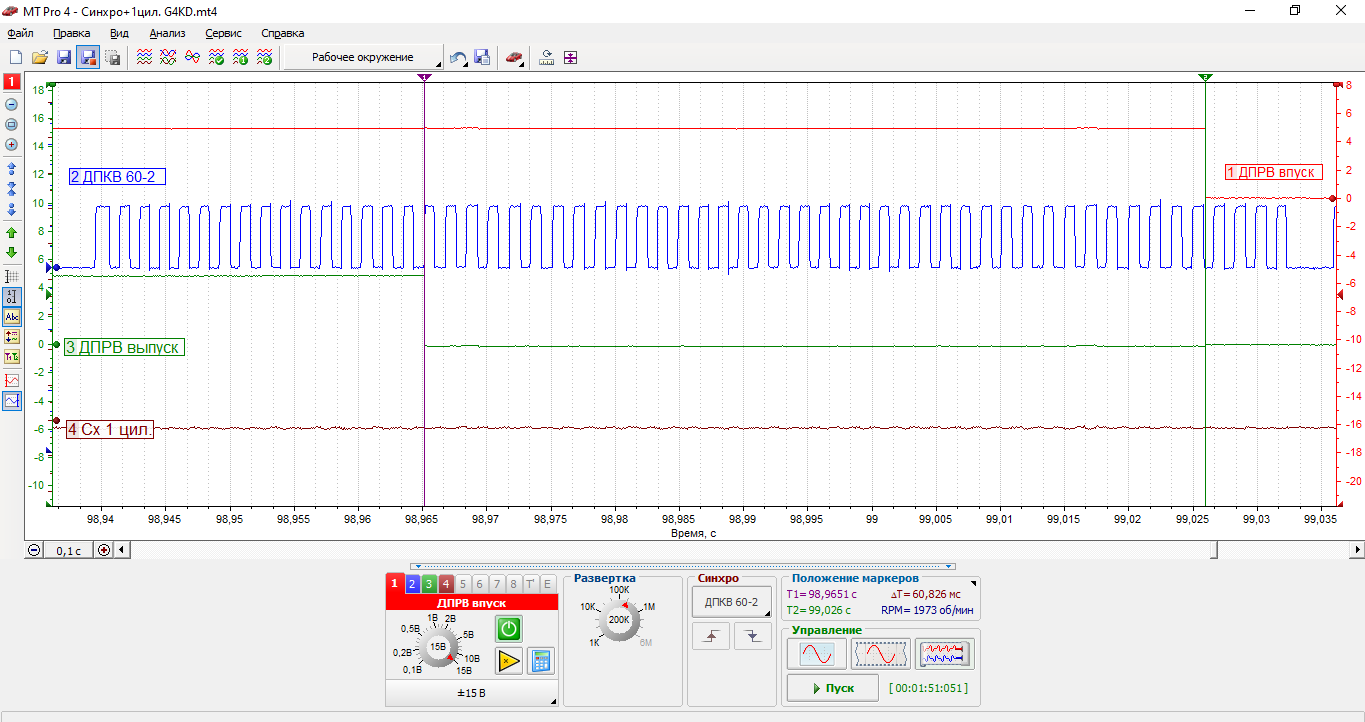Open the Правка menu
This screenshot has height=722, width=1365.
tap(72, 33)
